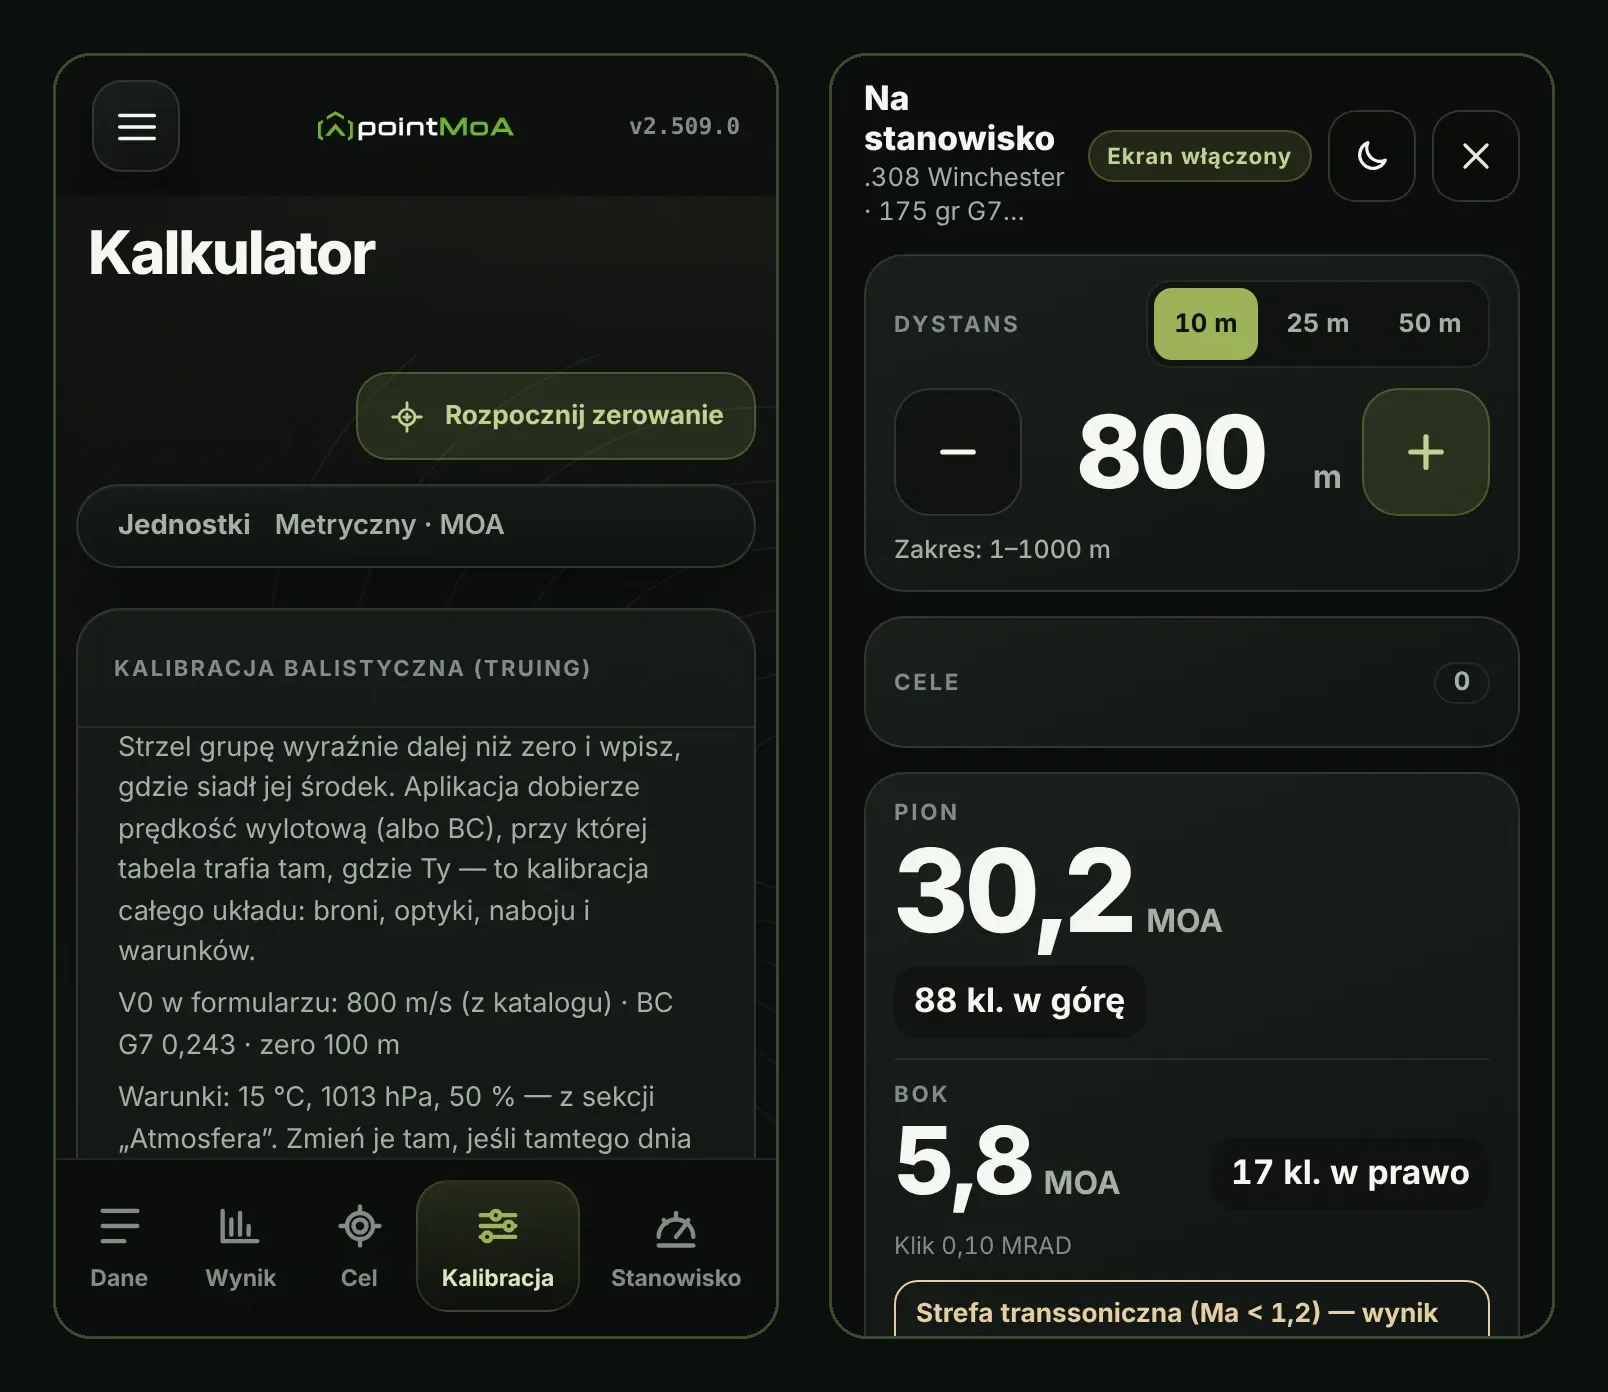This screenshot has width=1608, height=1392.
Task: Click the crosshair icon in Rozpocznij zerowanie
Action: click(x=407, y=417)
